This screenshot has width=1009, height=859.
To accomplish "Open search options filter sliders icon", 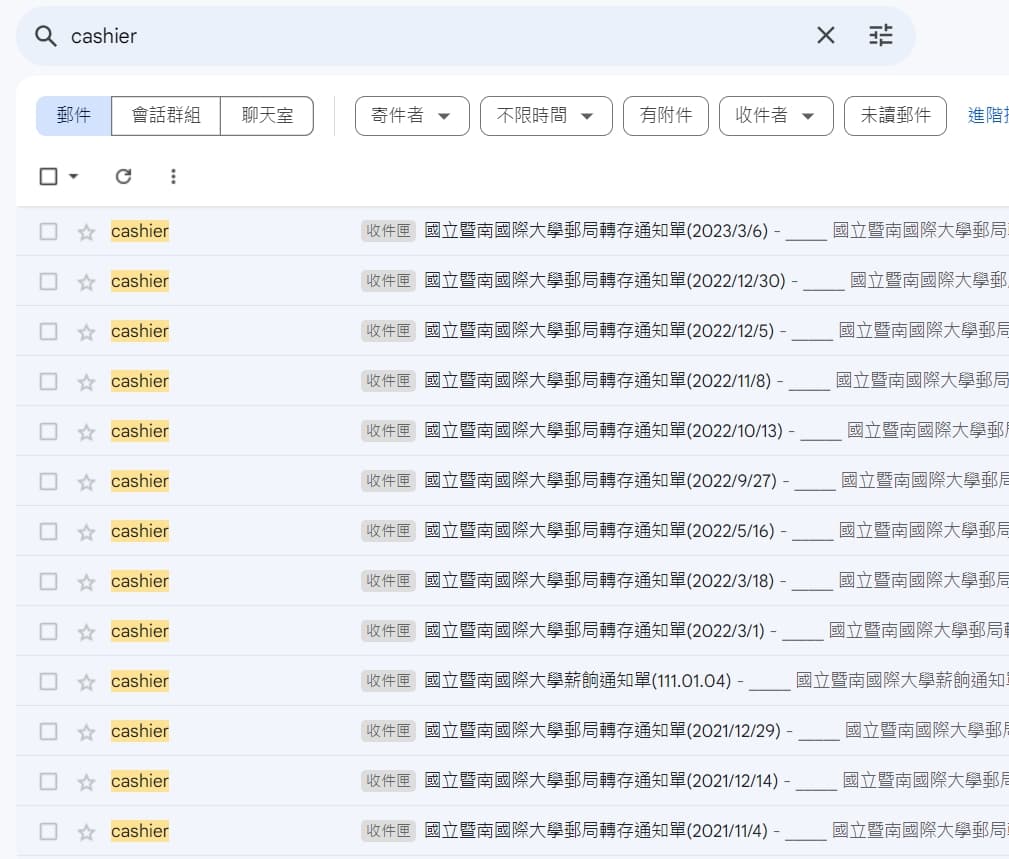I will click(x=881, y=35).
